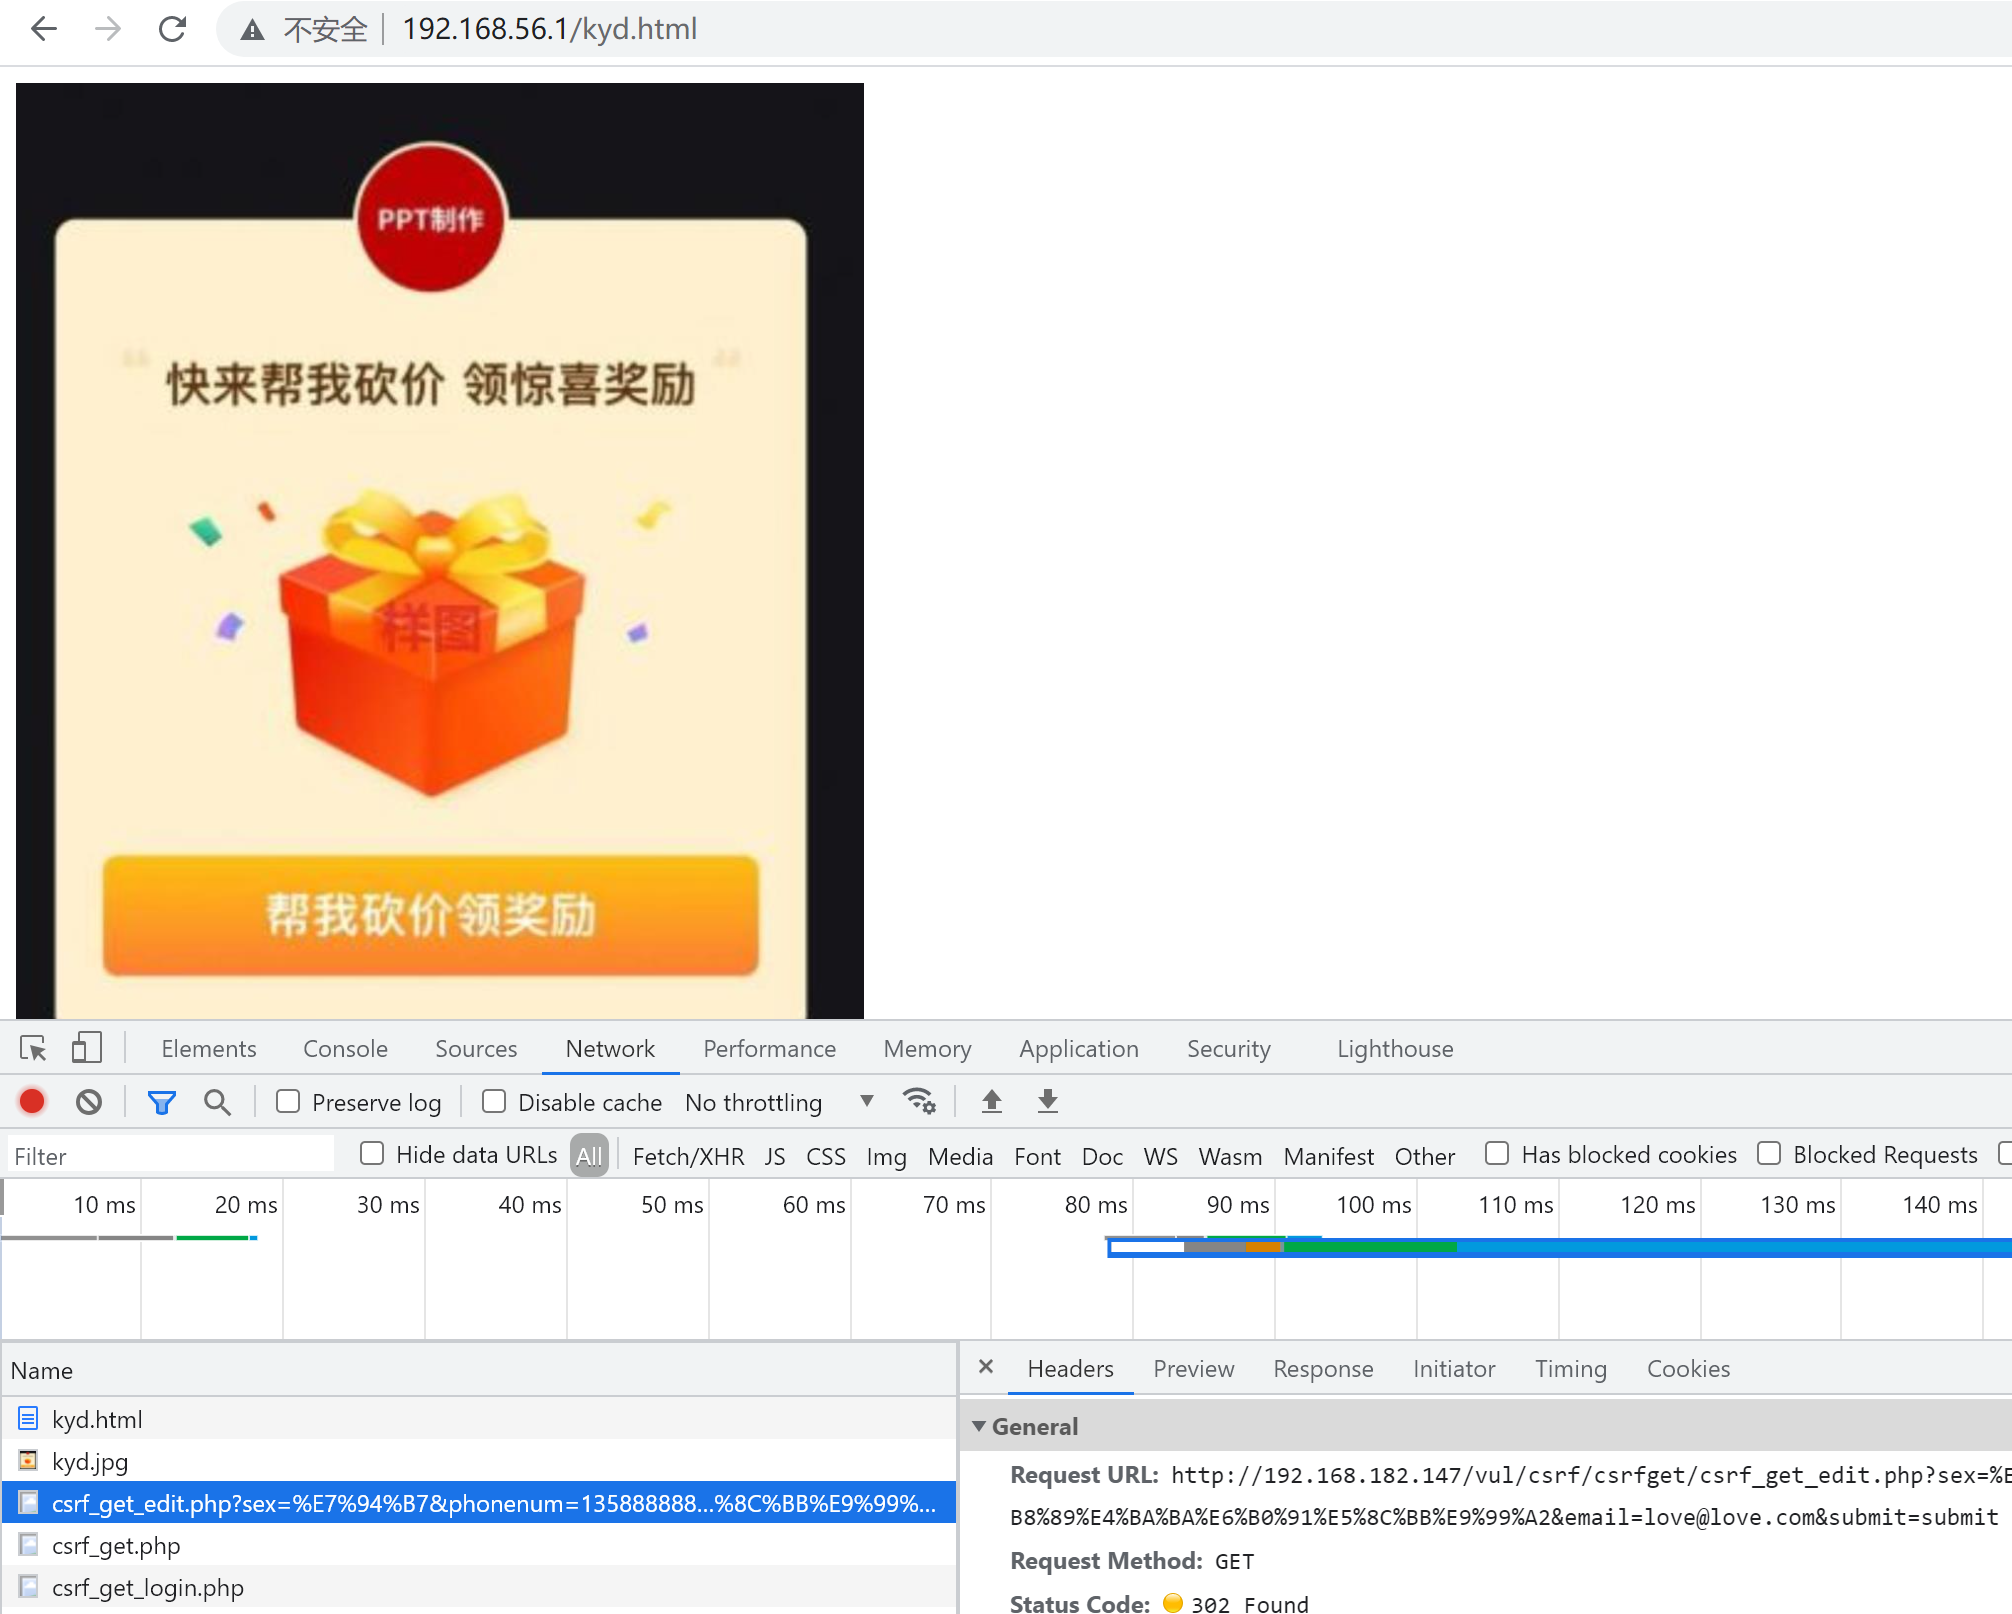Toggle the network filter funnel icon
This screenshot has width=2012, height=1614.
[161, 1102]
